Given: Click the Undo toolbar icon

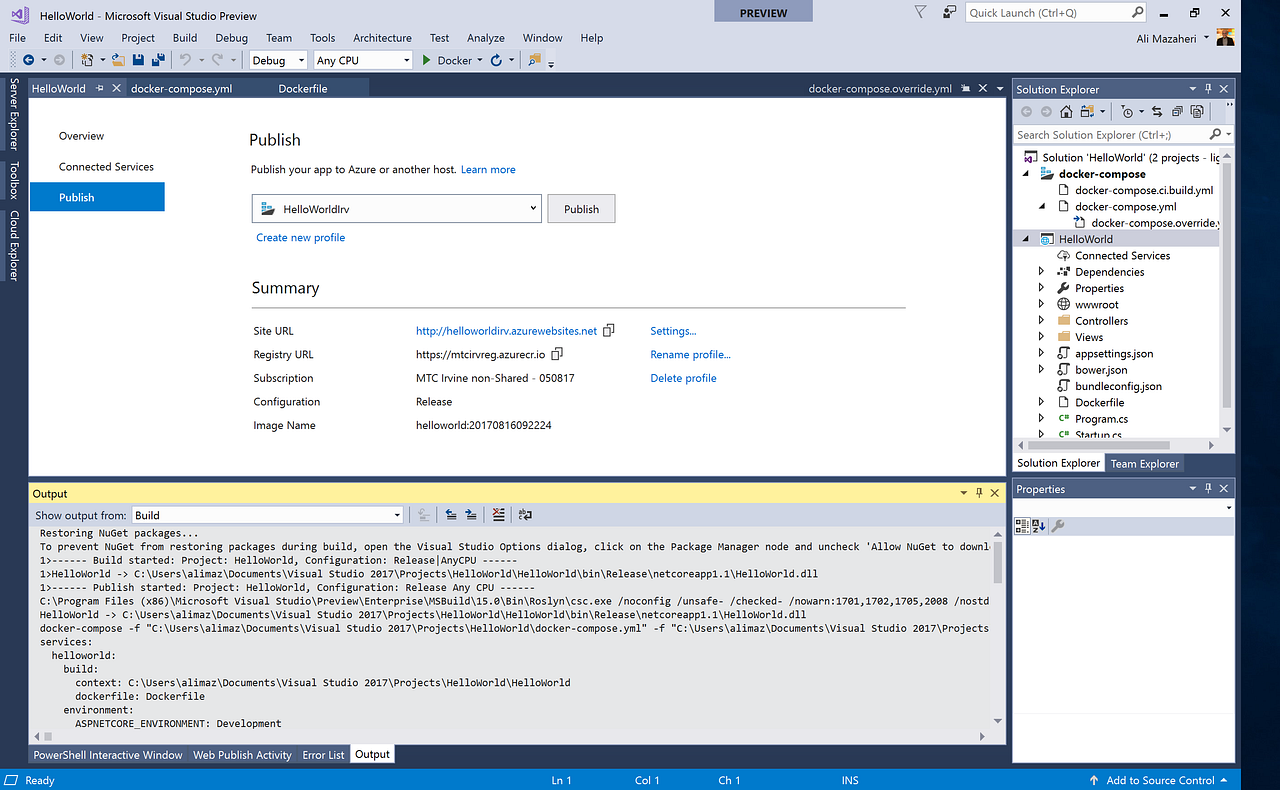Looking at the screenshot, I should click(x=185, y=60).
